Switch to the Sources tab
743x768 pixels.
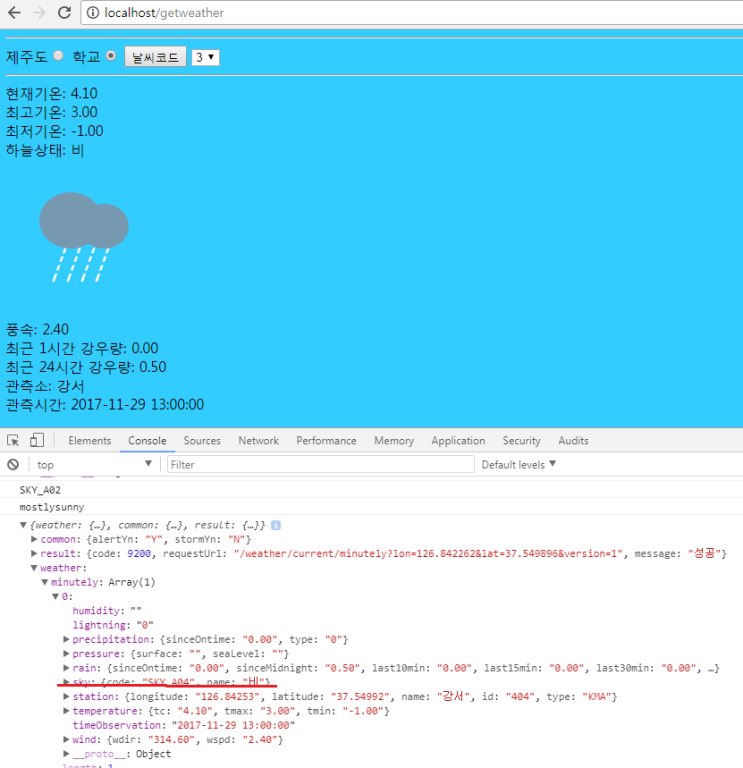202,441
